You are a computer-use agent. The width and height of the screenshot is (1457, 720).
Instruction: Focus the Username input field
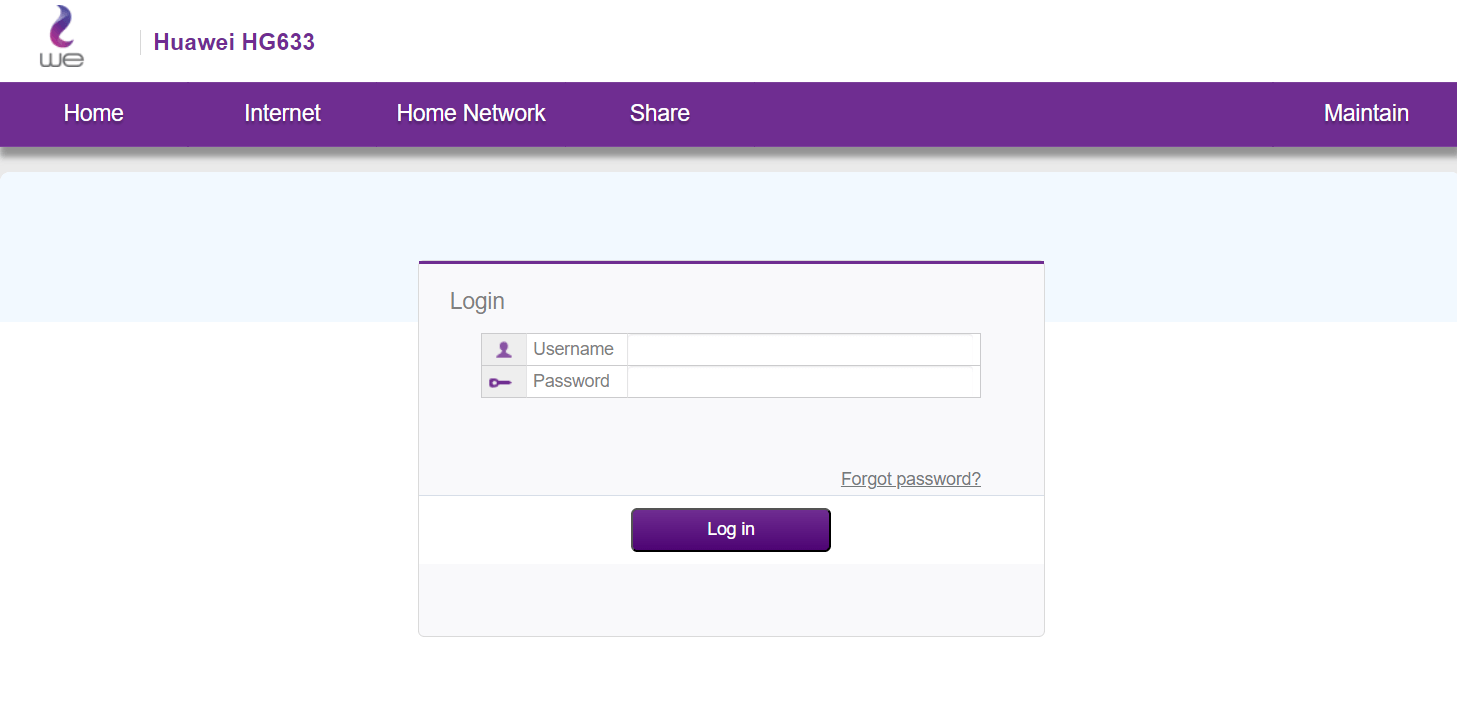pyautogui.click(x=803, y=350)
